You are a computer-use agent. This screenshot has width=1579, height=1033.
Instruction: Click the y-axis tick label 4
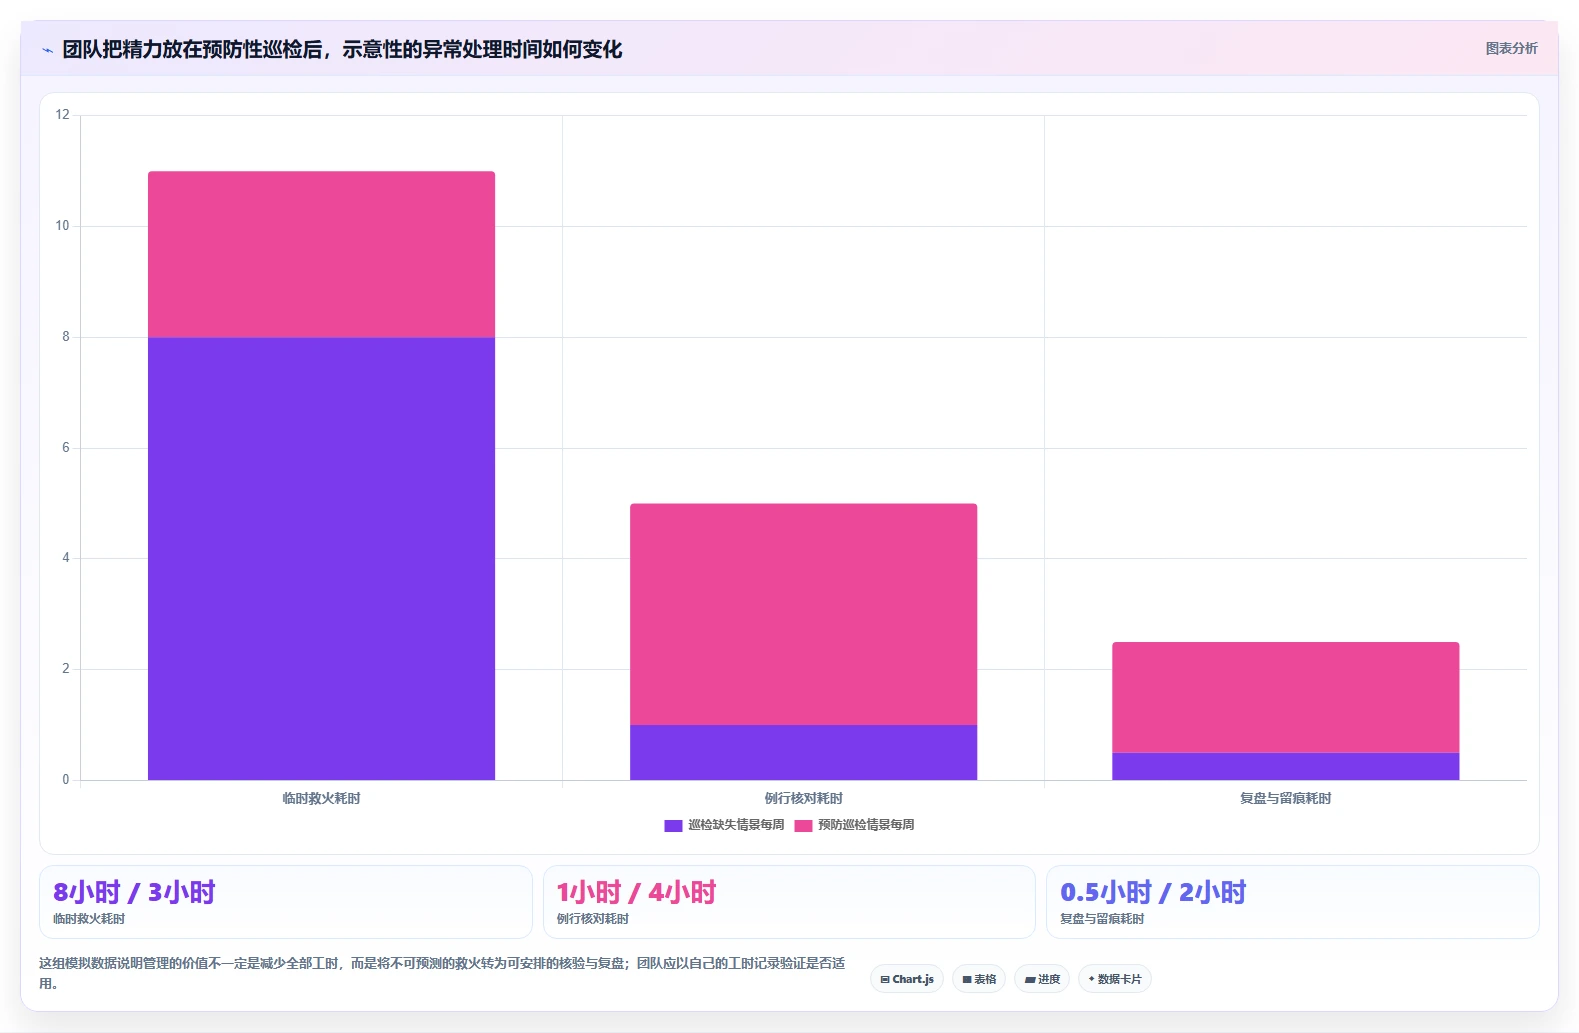66,558
